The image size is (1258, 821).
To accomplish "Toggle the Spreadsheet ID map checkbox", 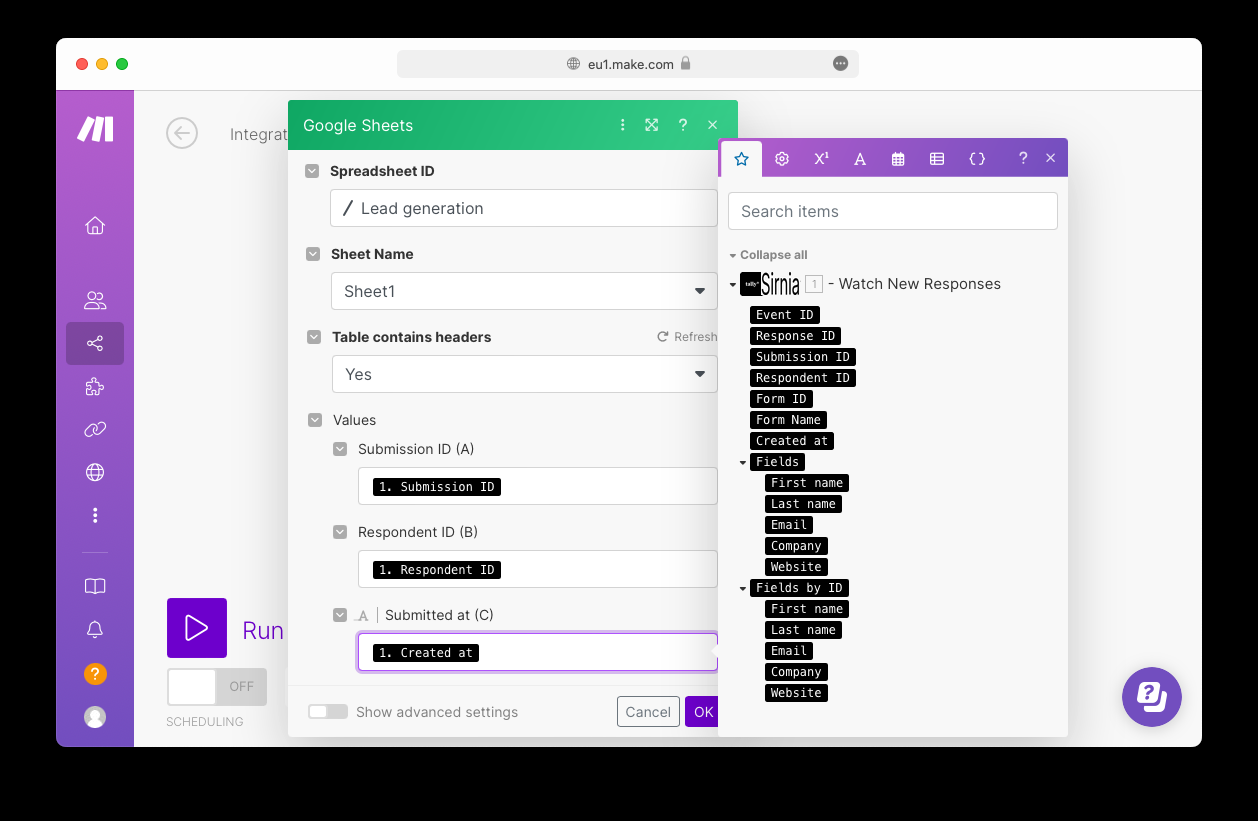I will pos(313,171).
